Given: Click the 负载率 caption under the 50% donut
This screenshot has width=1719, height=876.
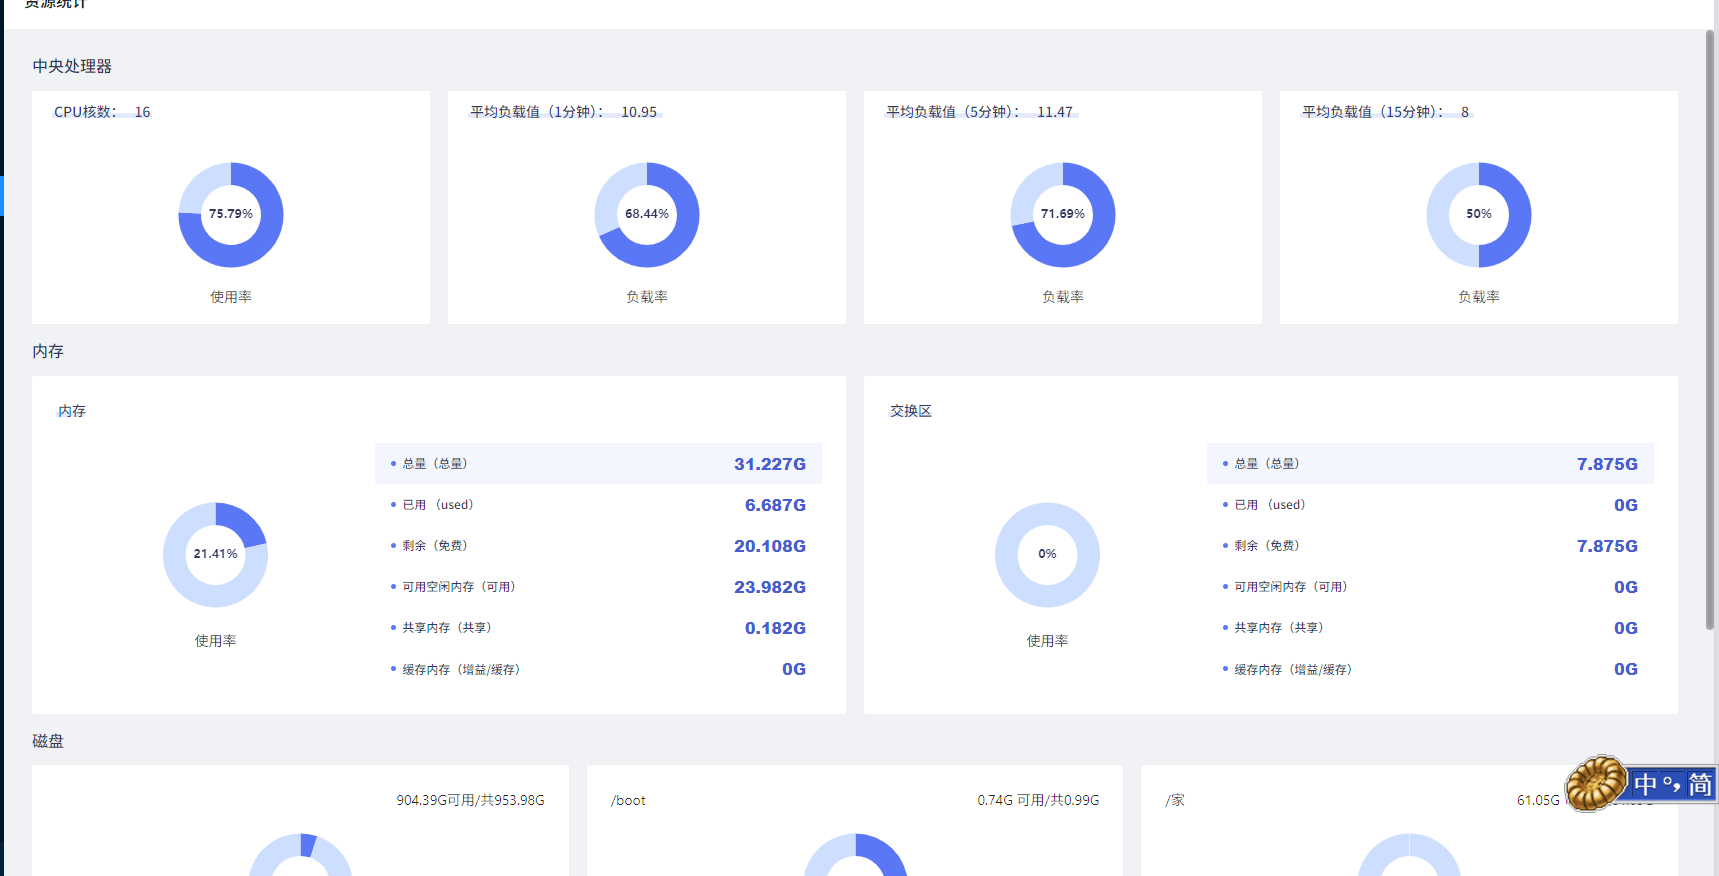Looking at the screenshot, I should (x=1479, y=297).
